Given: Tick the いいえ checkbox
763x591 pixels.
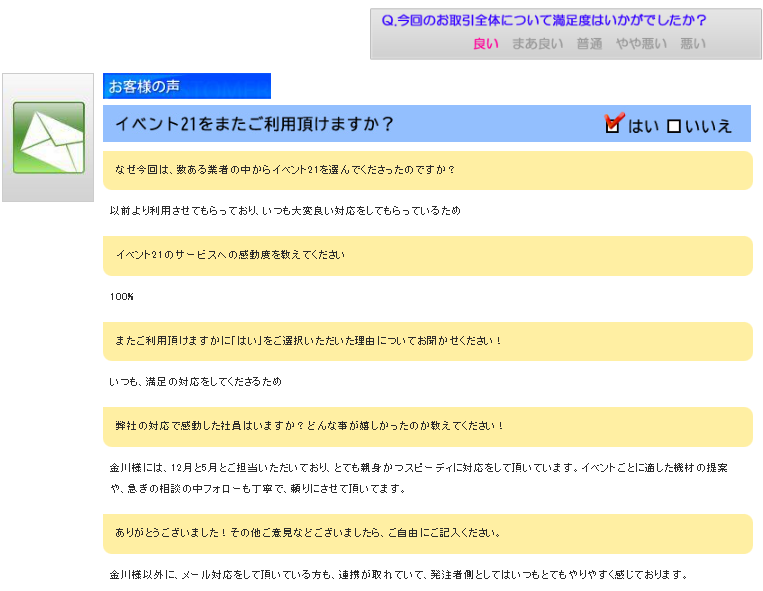Looking at the screenshot, I should click(x=674, y=126).
